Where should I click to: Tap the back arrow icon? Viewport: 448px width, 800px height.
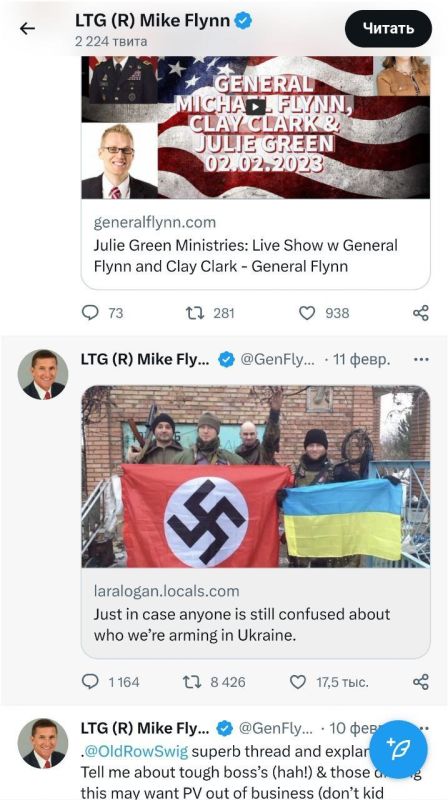pos(28,29)
